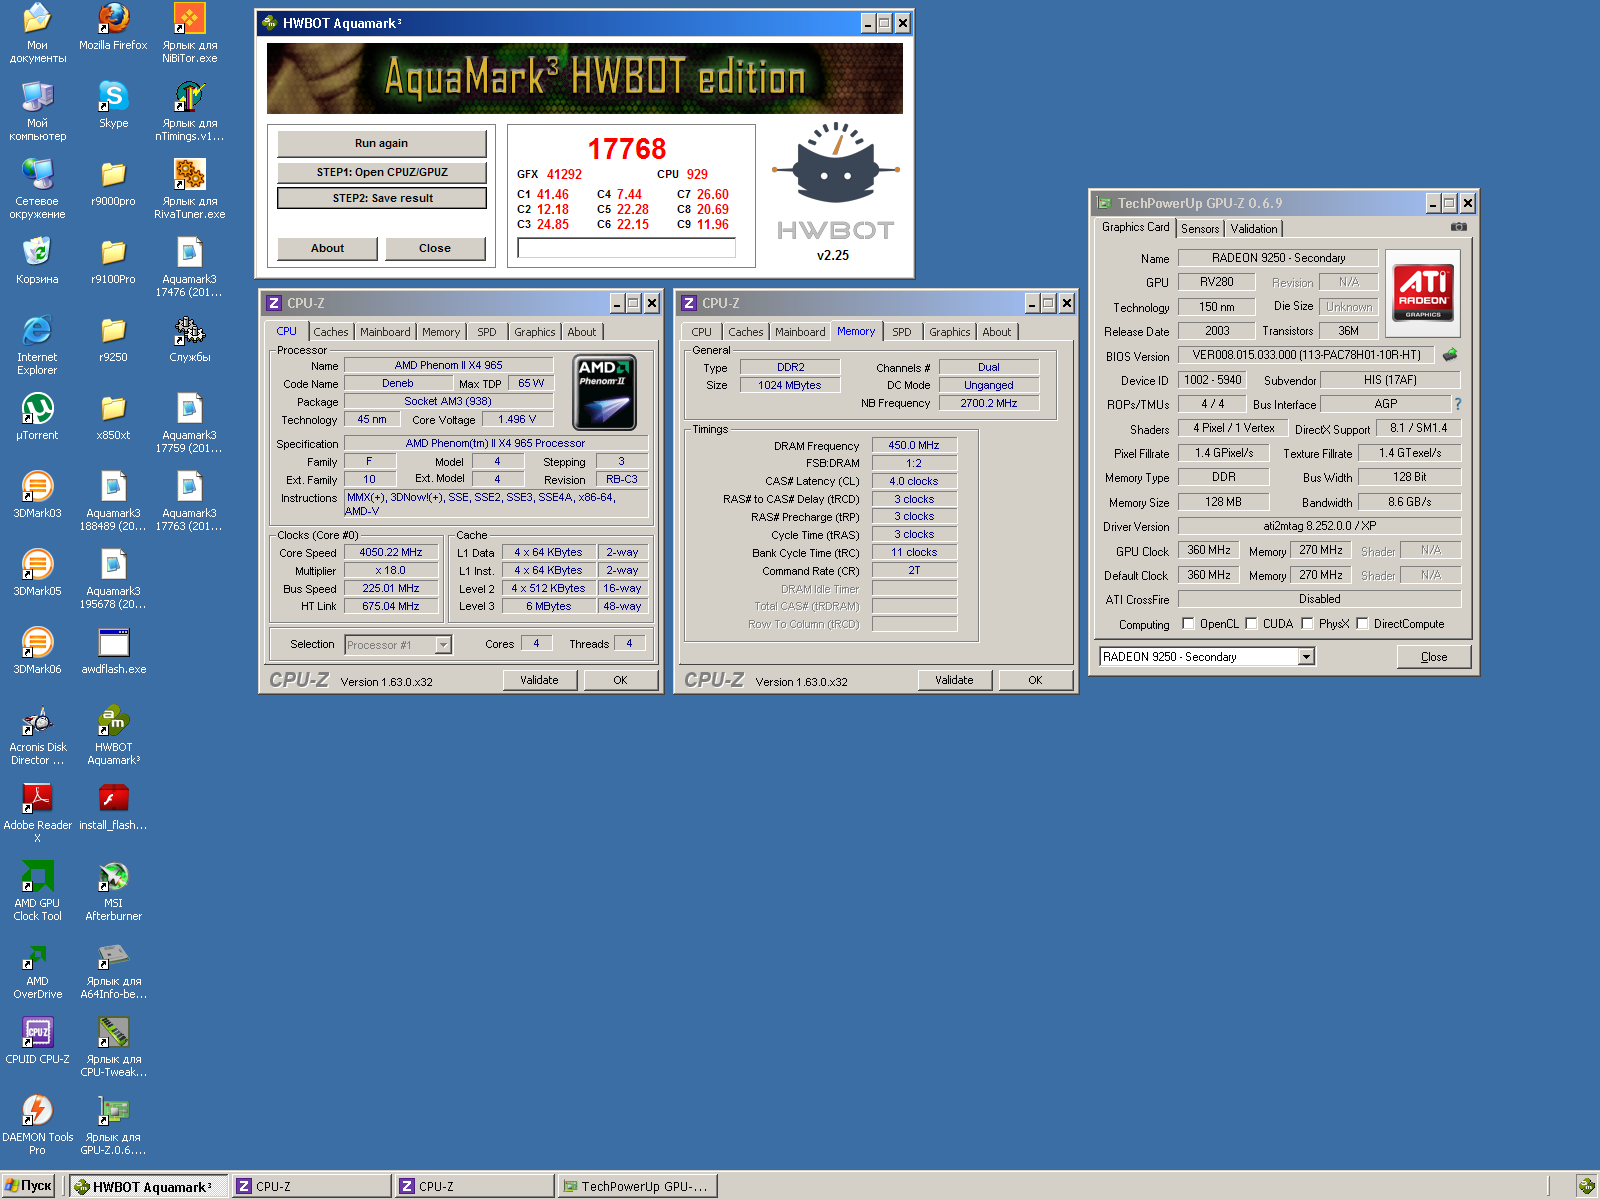Click STEP1: Open CPUZ/GPUZ button
Viewport: 1600px width, 1200px height.
coord(381,172)
